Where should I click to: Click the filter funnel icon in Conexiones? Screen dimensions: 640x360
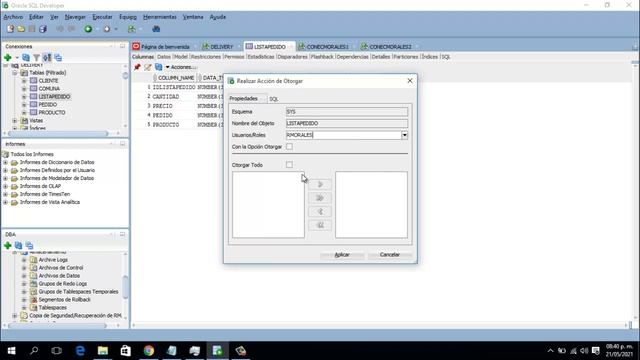(x=36, y=58)
